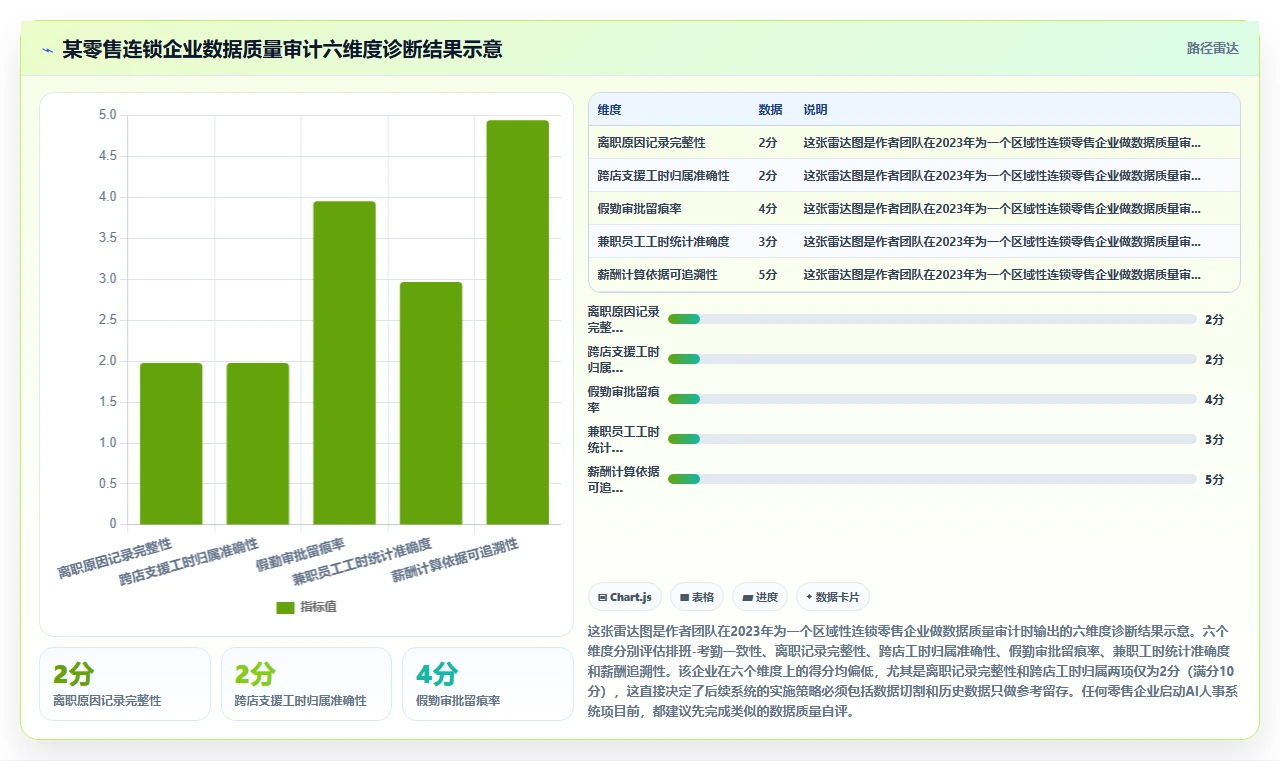The image size is (1280, 761).
Task: Click 5分 value in 薪酬计算依据可追溯性 table row
Action: coord(767,275)
